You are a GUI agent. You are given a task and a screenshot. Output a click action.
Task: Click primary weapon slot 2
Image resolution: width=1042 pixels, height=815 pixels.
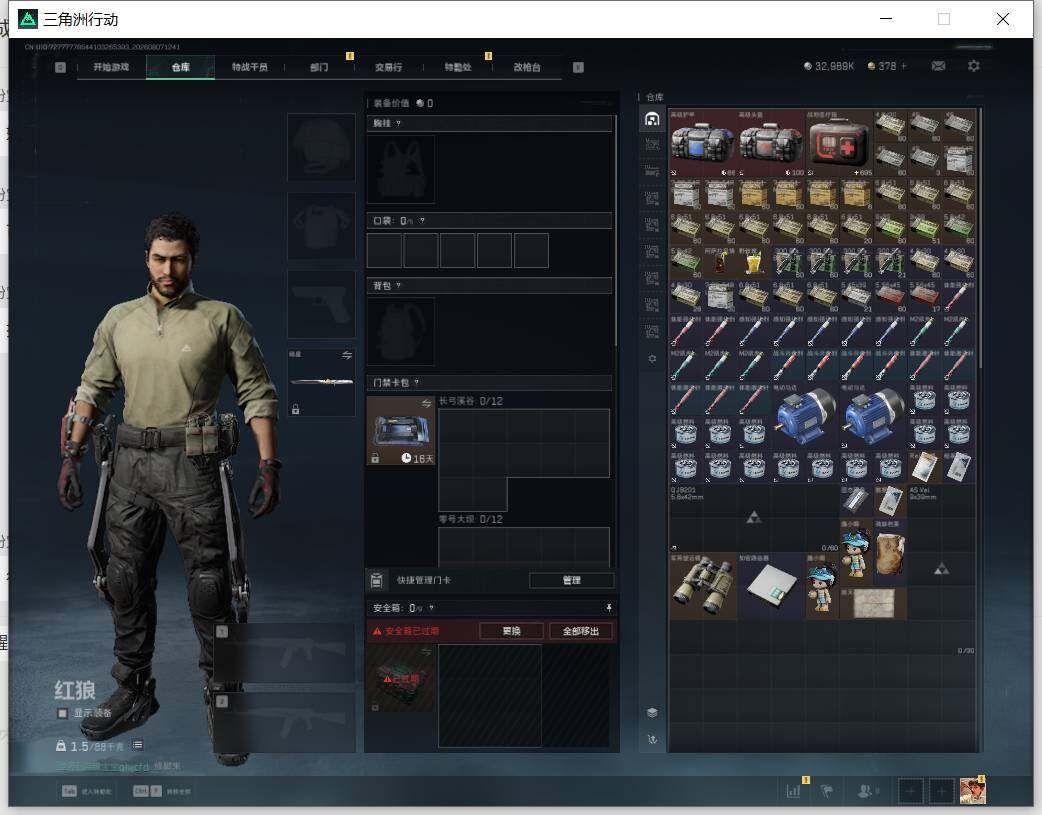tap(284, 723)
